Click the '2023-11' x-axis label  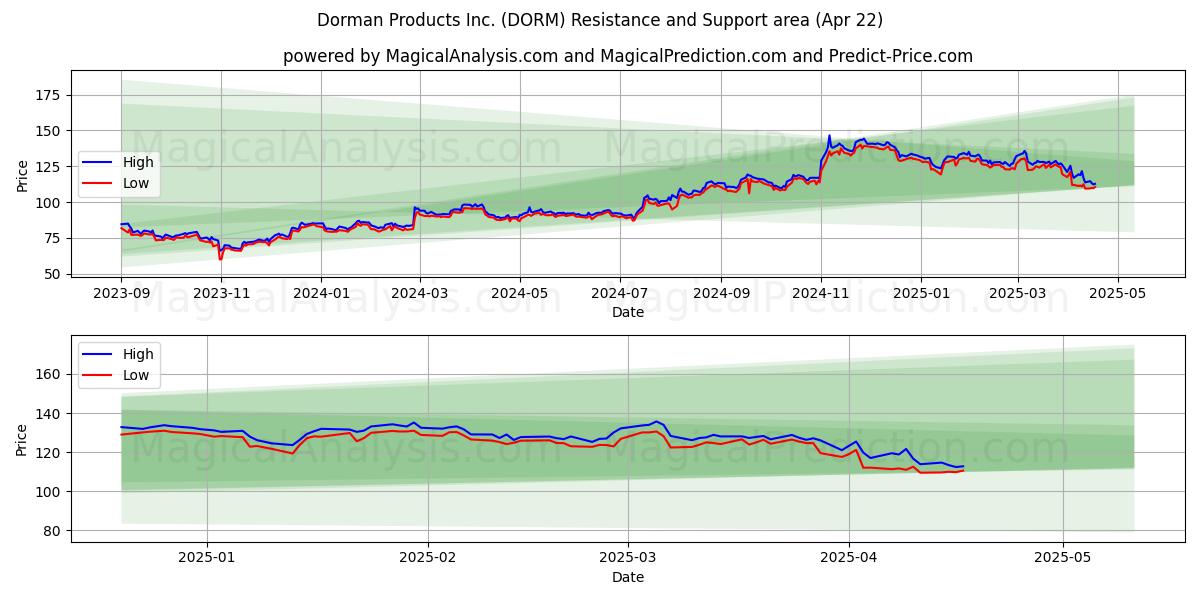point(221,295)
